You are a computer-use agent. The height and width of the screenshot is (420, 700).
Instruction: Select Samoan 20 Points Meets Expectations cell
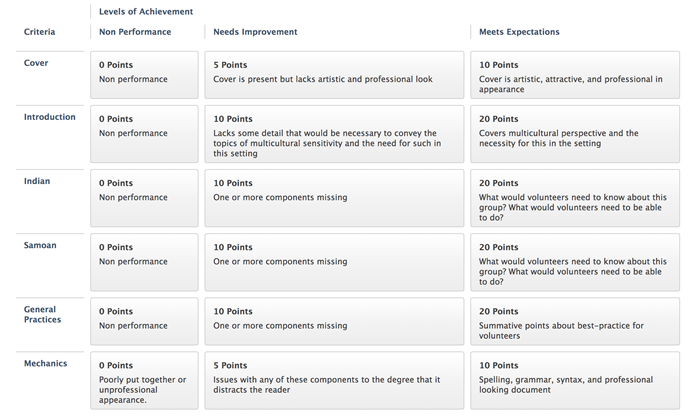pyautogui.click(x=581, y=263)
